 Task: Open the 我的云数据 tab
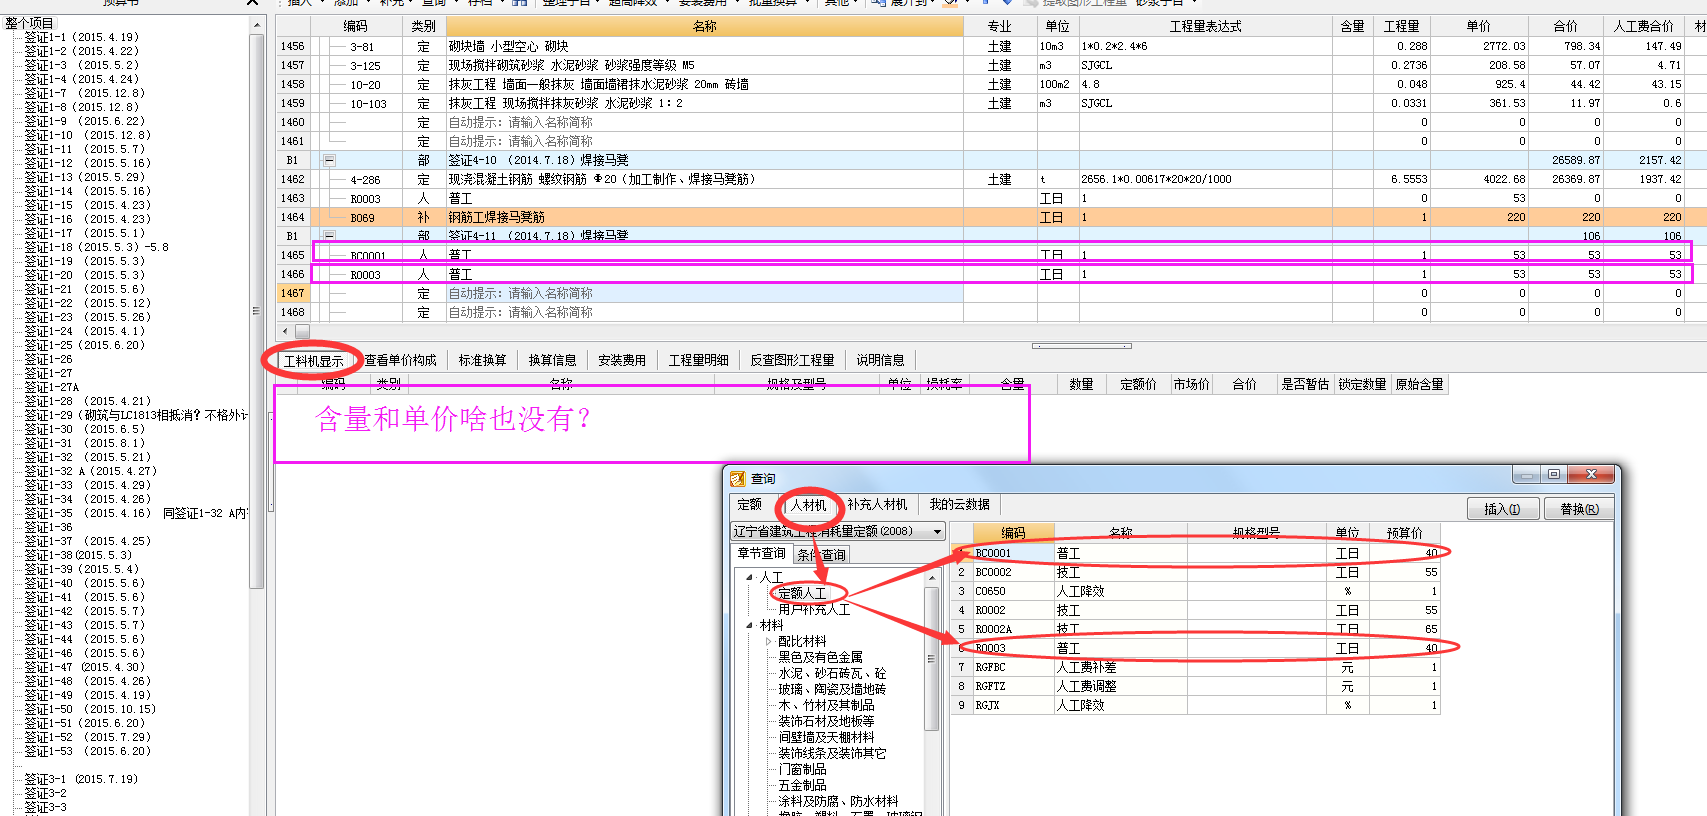(x=959, y=504)
